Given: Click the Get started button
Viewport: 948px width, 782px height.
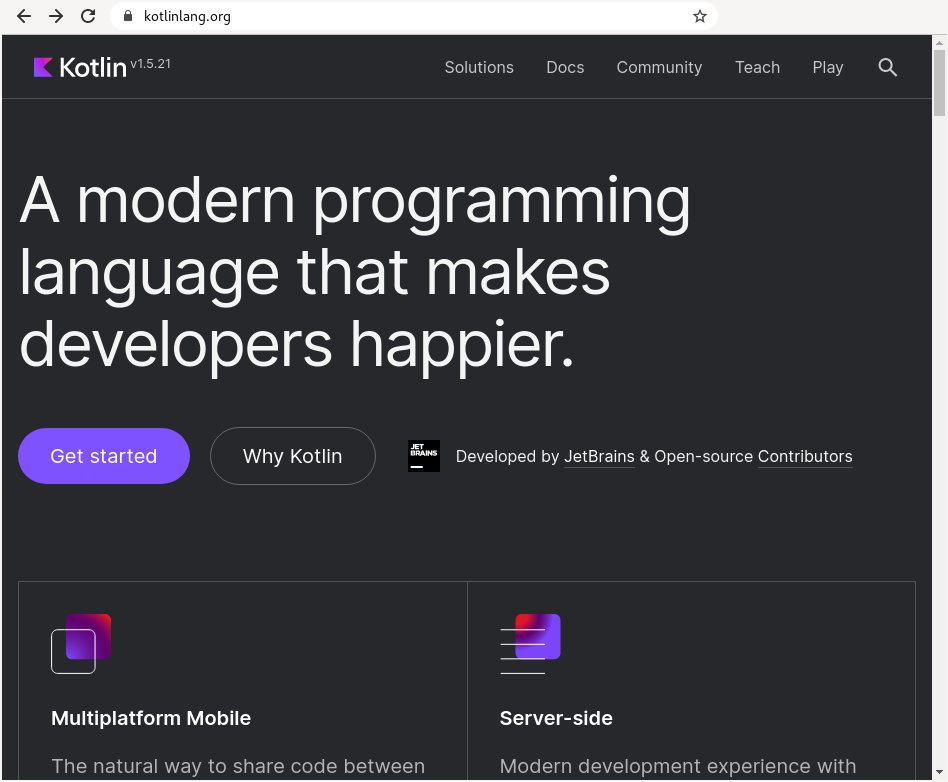Looking at the screenshot, I should [x=104, y=456].
